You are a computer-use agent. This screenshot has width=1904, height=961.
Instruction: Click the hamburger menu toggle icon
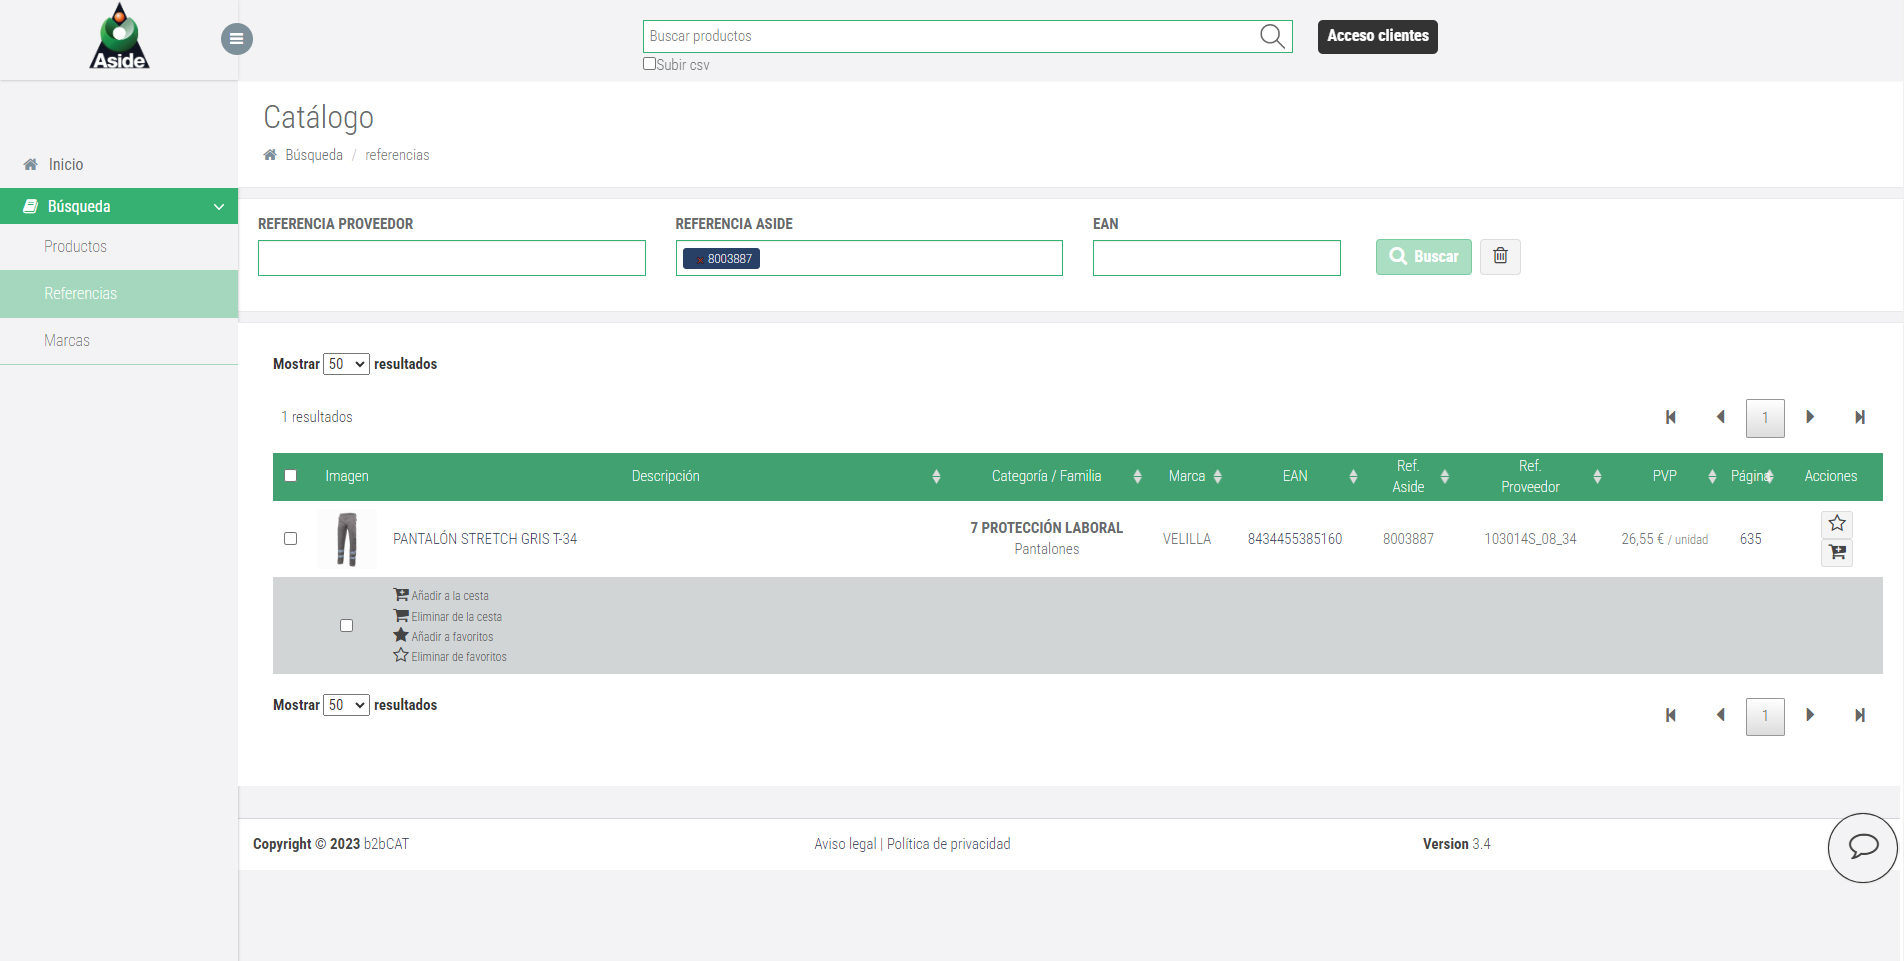point(236,39)
